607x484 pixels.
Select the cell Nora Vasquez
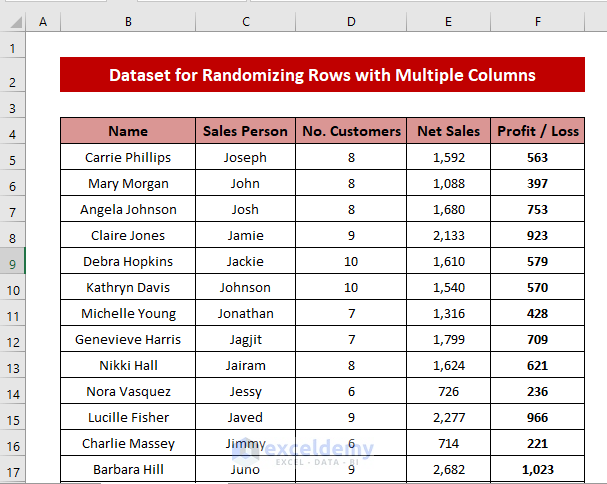(x=128, y=391)
